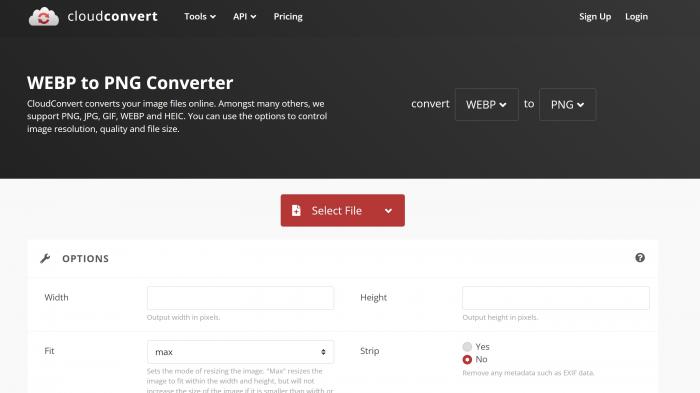
Task: Open the options help question-mark icon
Action: pyautogui.click(x=640, y=258)
